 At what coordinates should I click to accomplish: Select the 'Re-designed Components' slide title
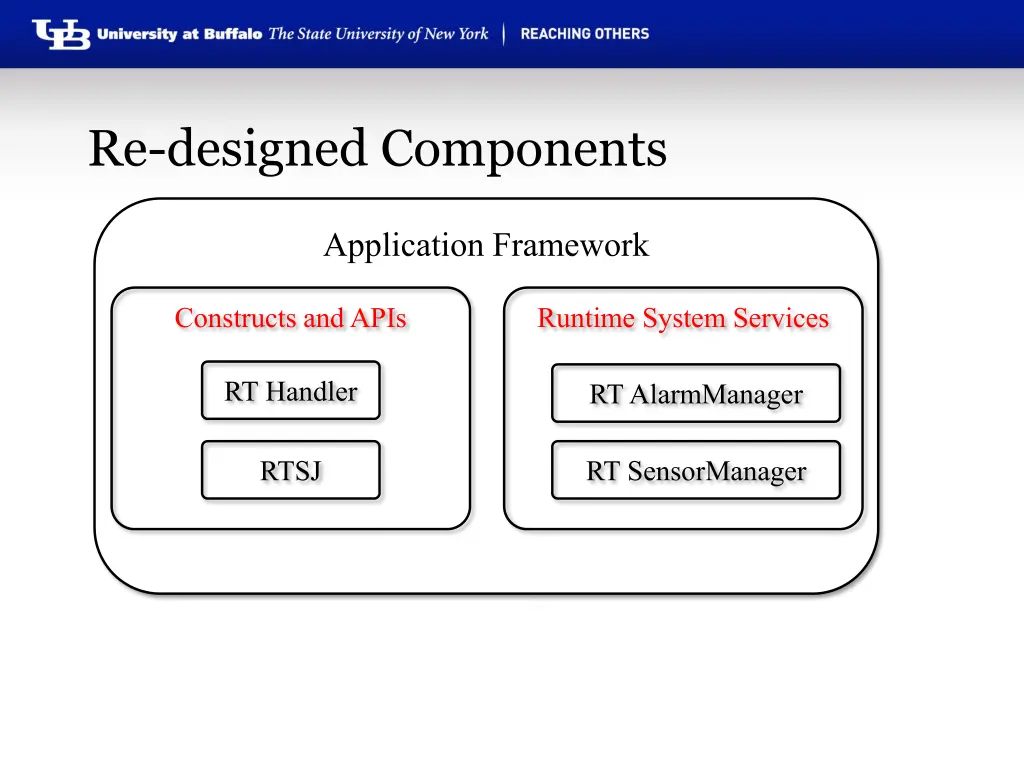tap(377, 150)
